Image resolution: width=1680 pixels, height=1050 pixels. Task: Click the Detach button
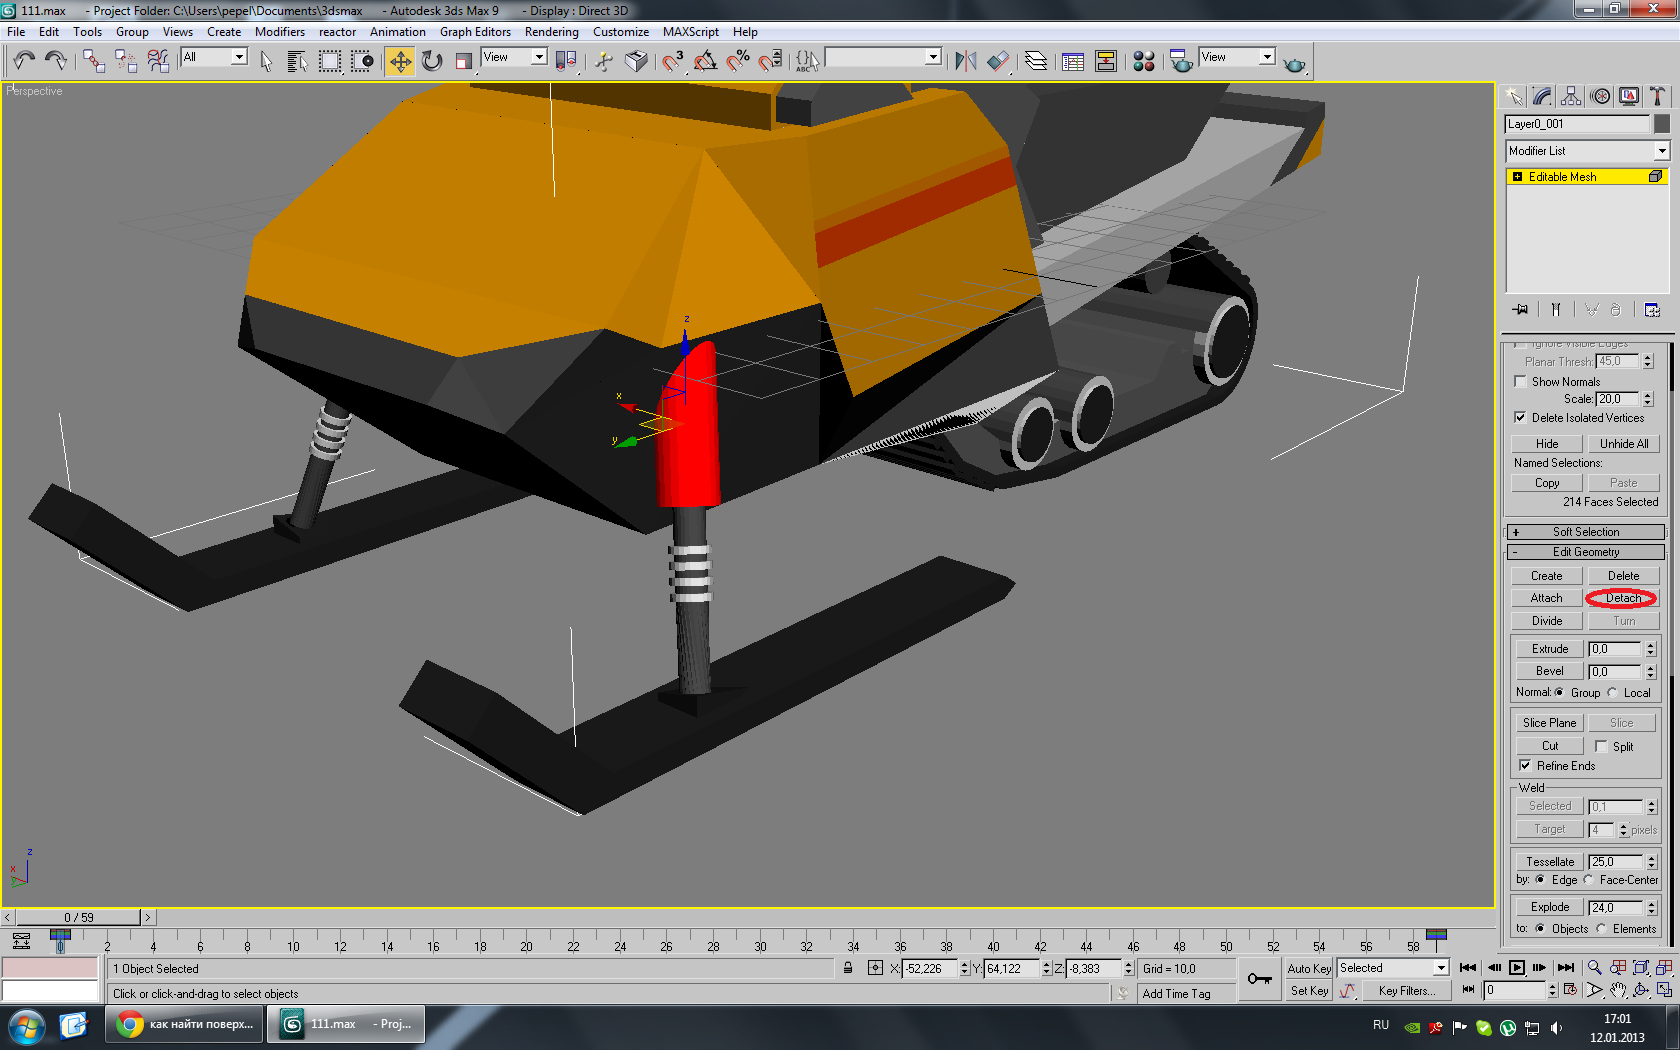click(1622, 598)
